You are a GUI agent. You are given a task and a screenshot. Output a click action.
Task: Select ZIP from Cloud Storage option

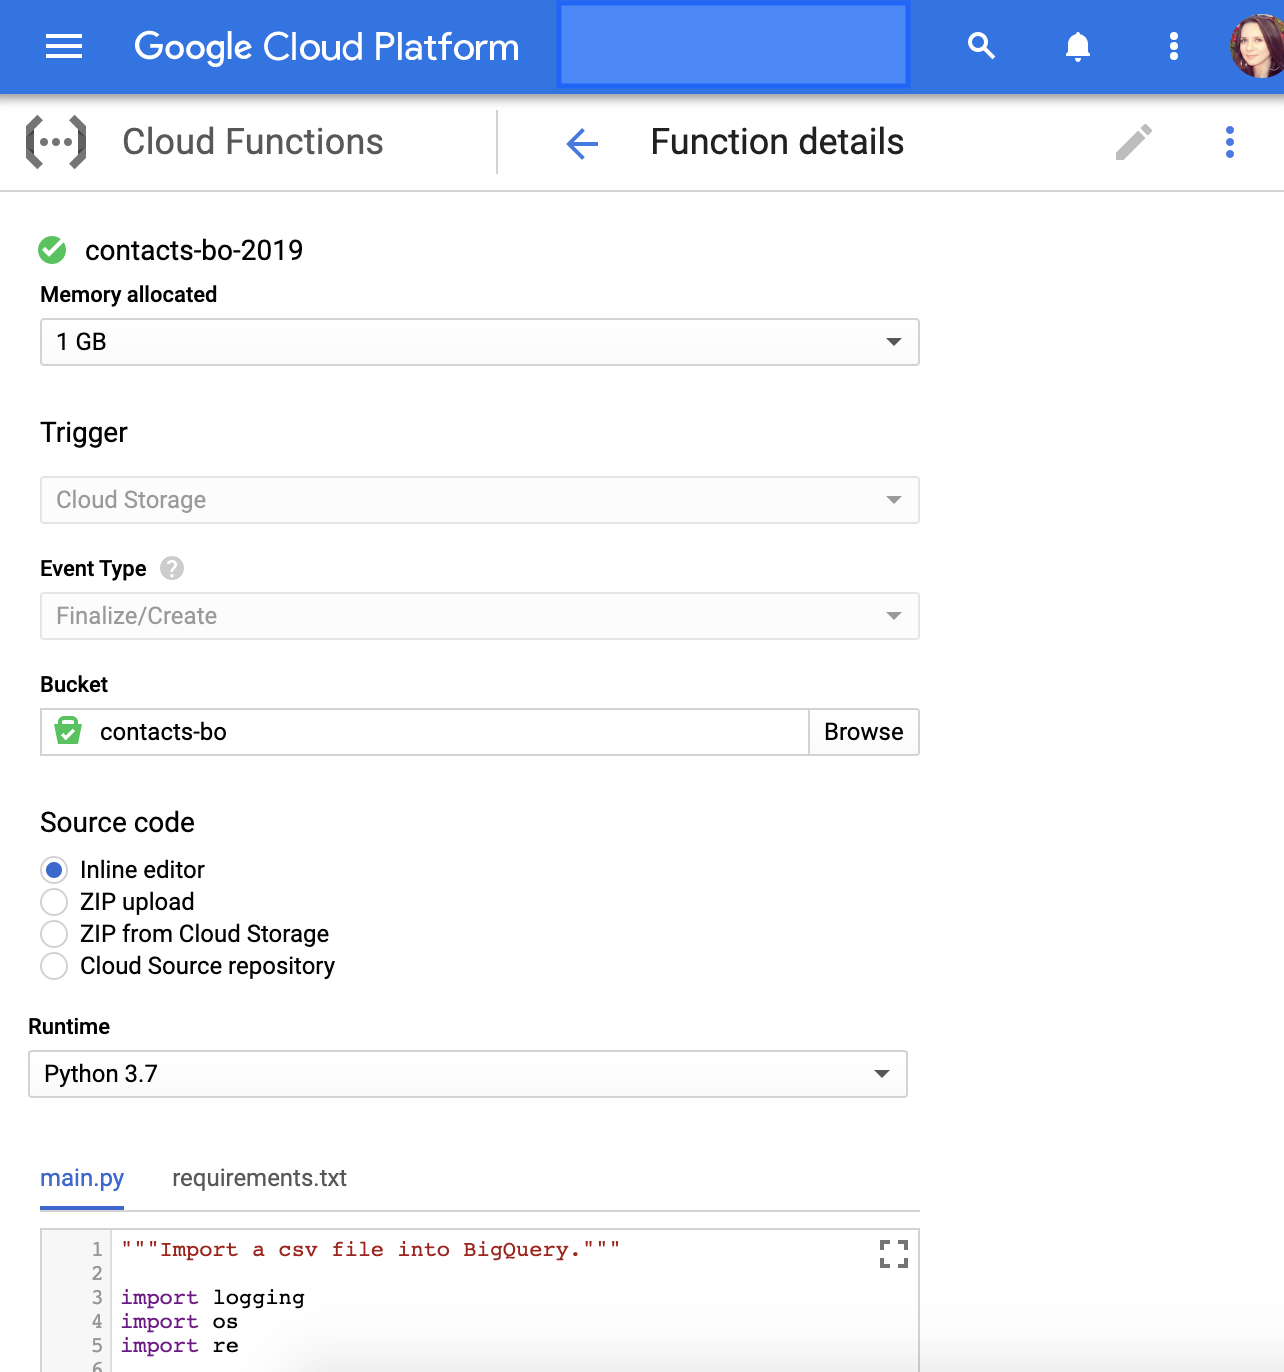pos(54,934)
